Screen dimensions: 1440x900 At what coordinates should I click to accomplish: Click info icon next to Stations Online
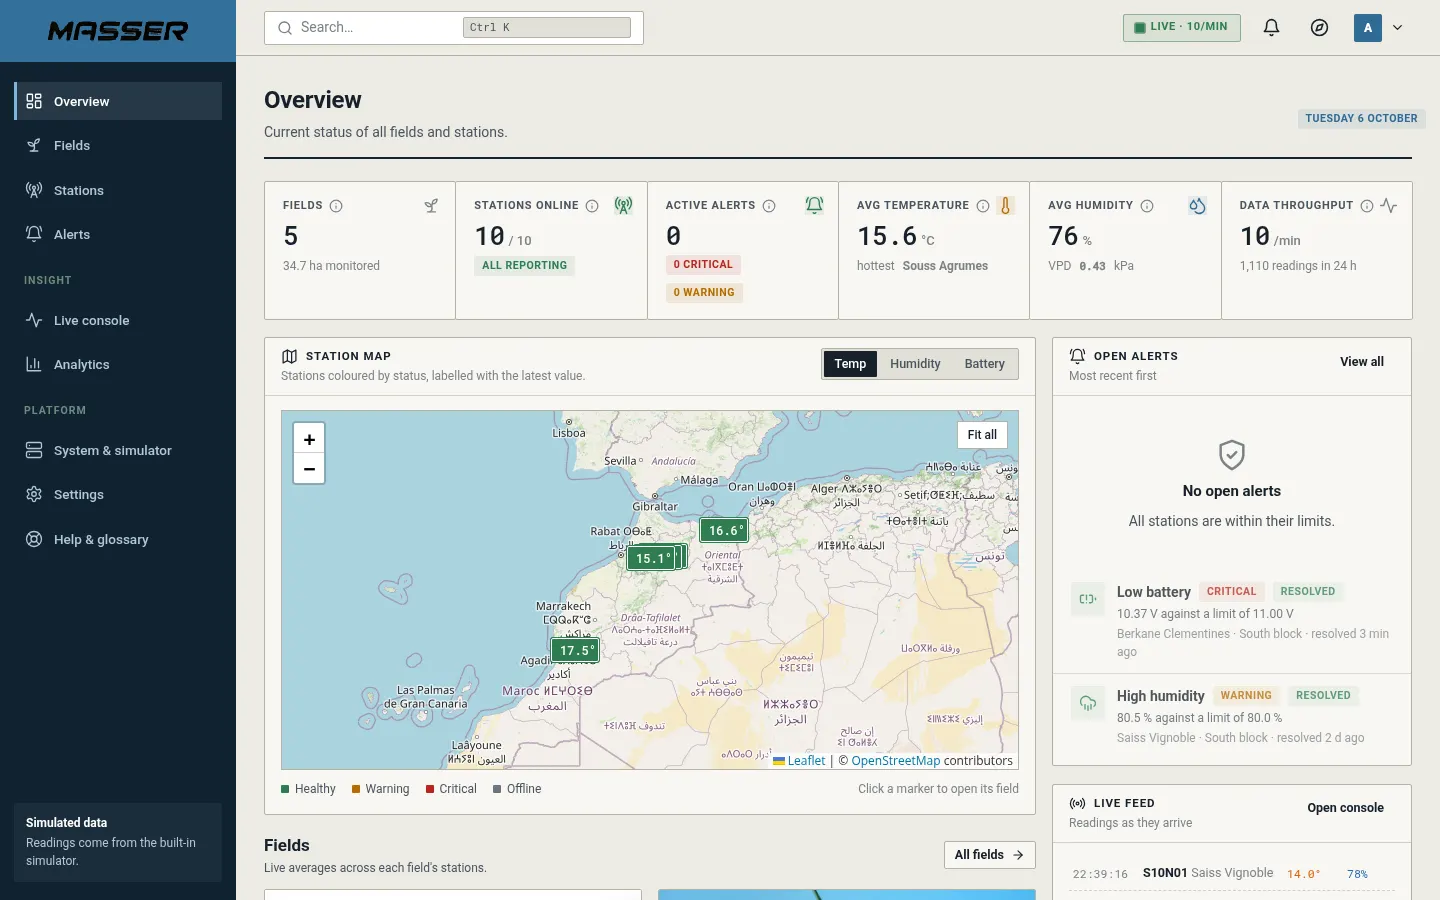pos(592,206)
